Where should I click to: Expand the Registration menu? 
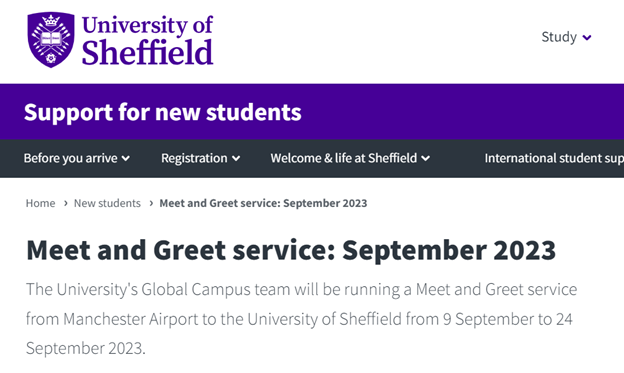point(201,158)
